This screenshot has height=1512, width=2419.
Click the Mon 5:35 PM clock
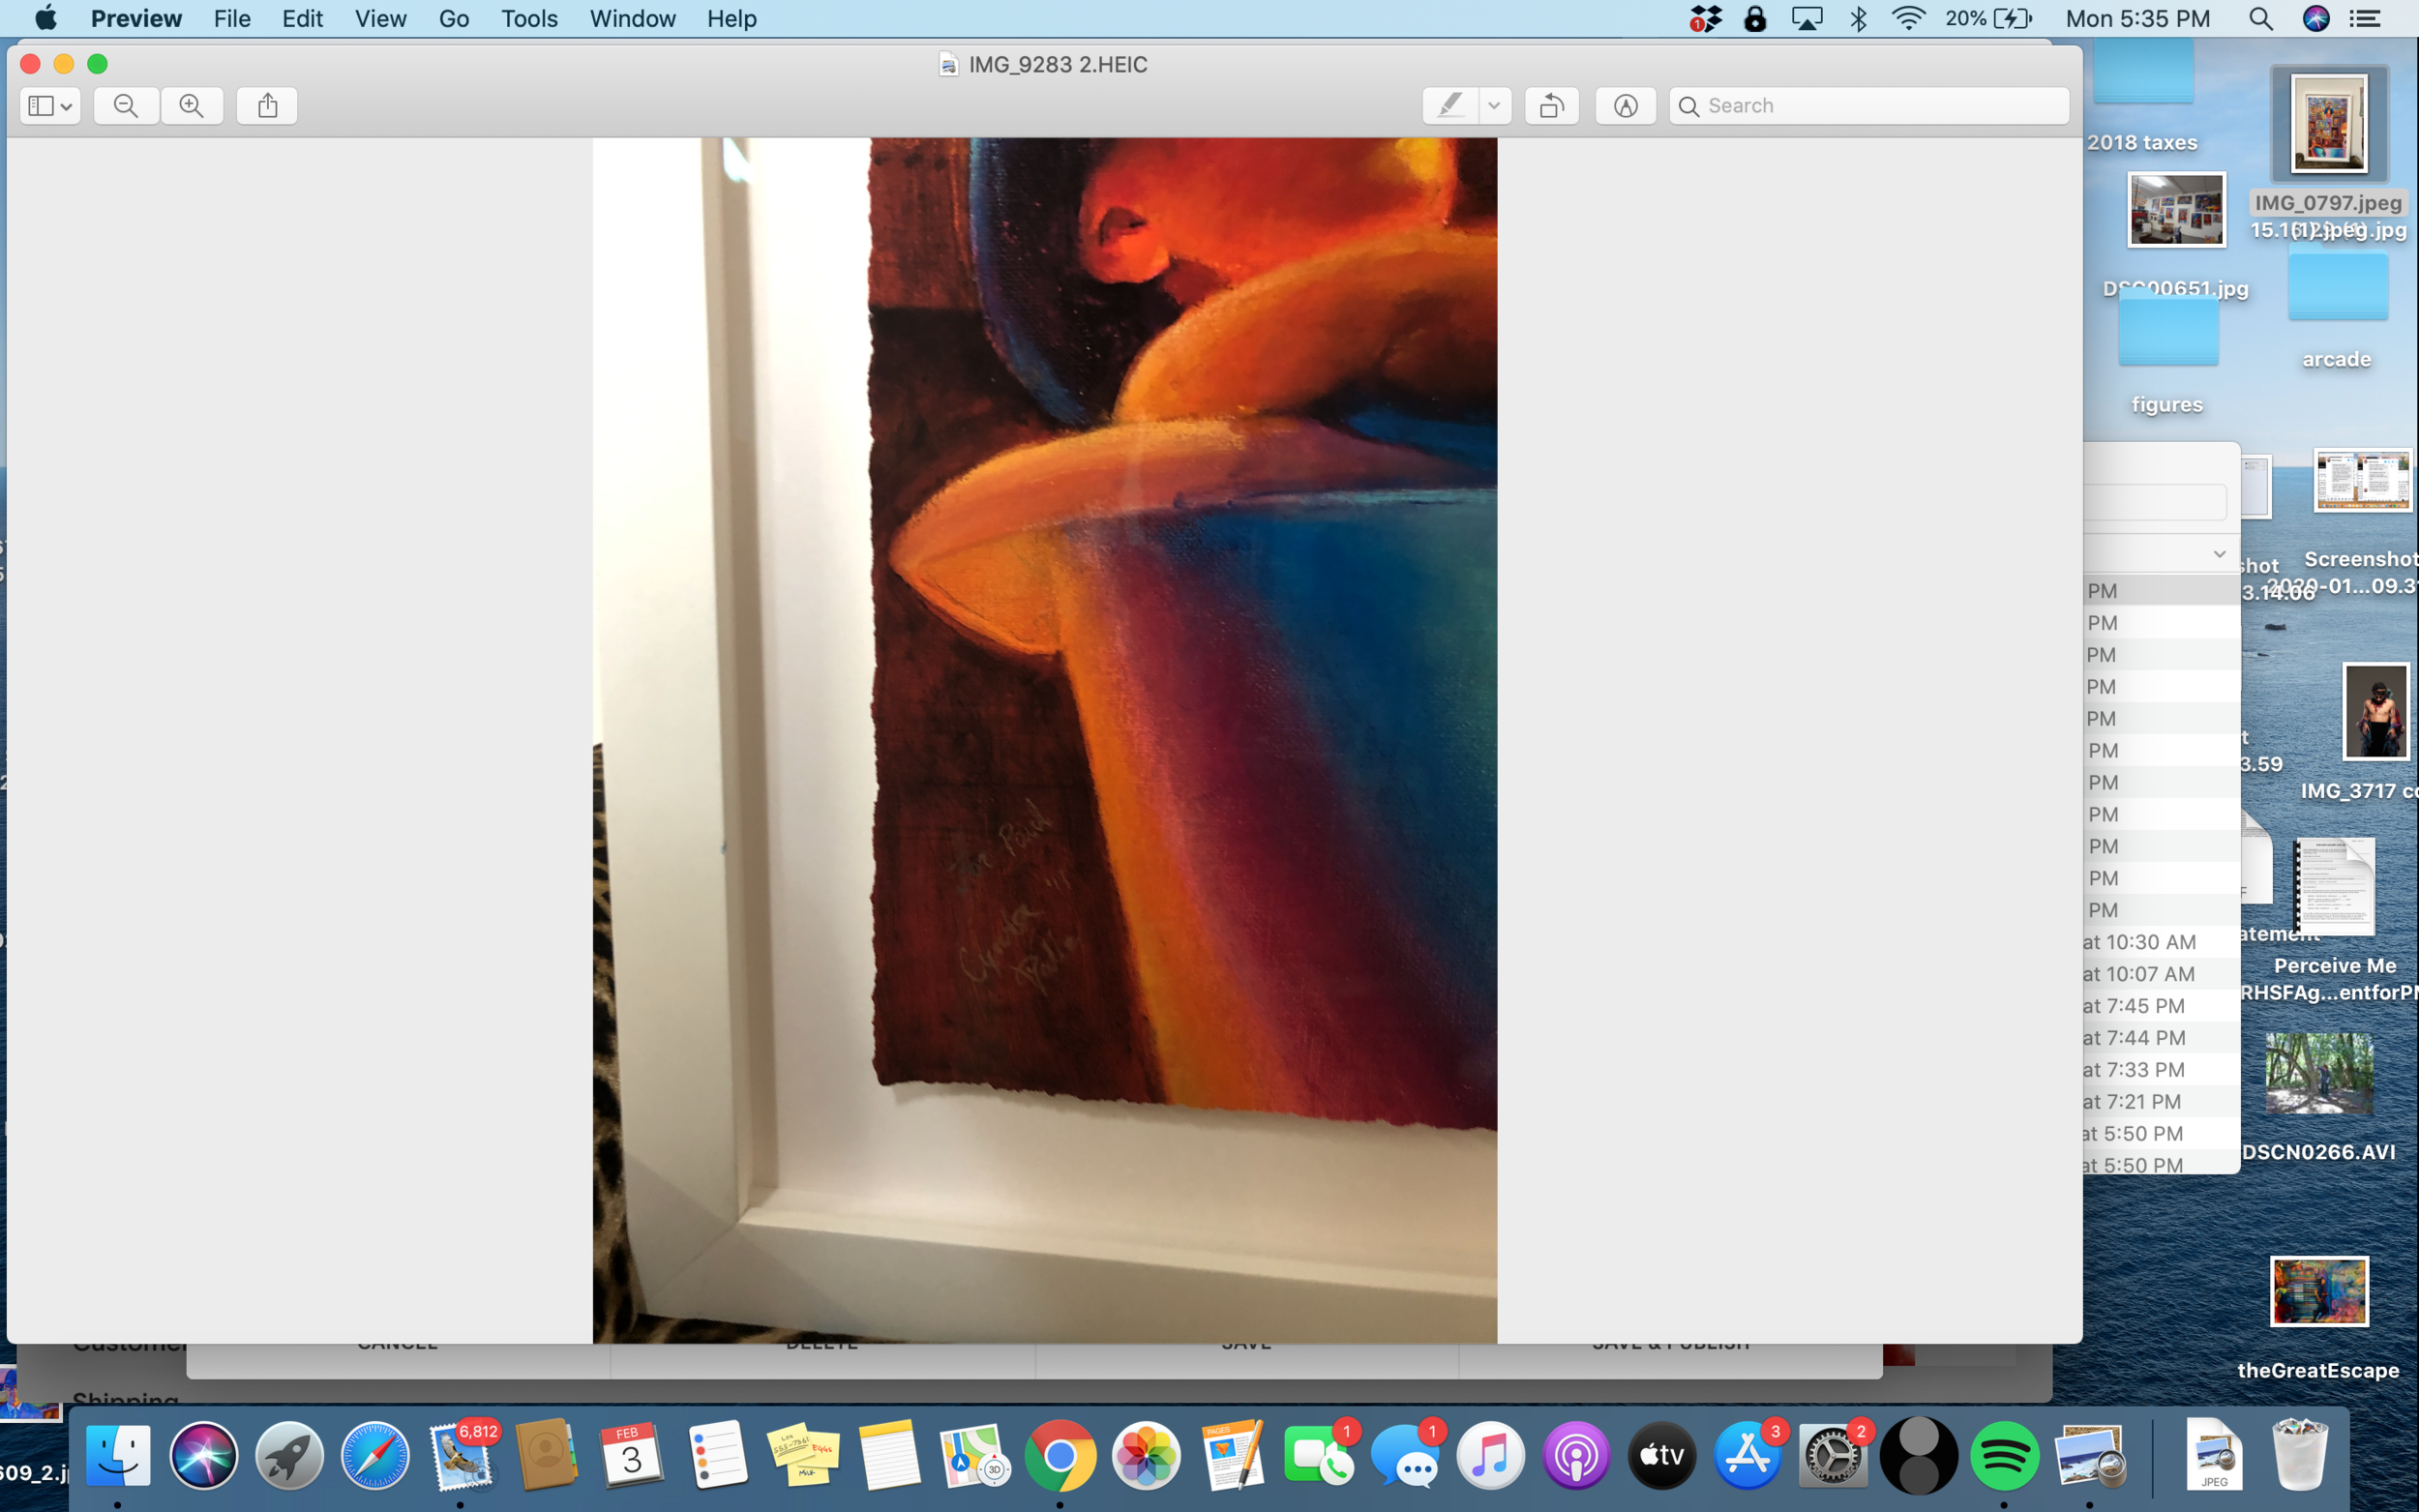tap(2137, 18)
